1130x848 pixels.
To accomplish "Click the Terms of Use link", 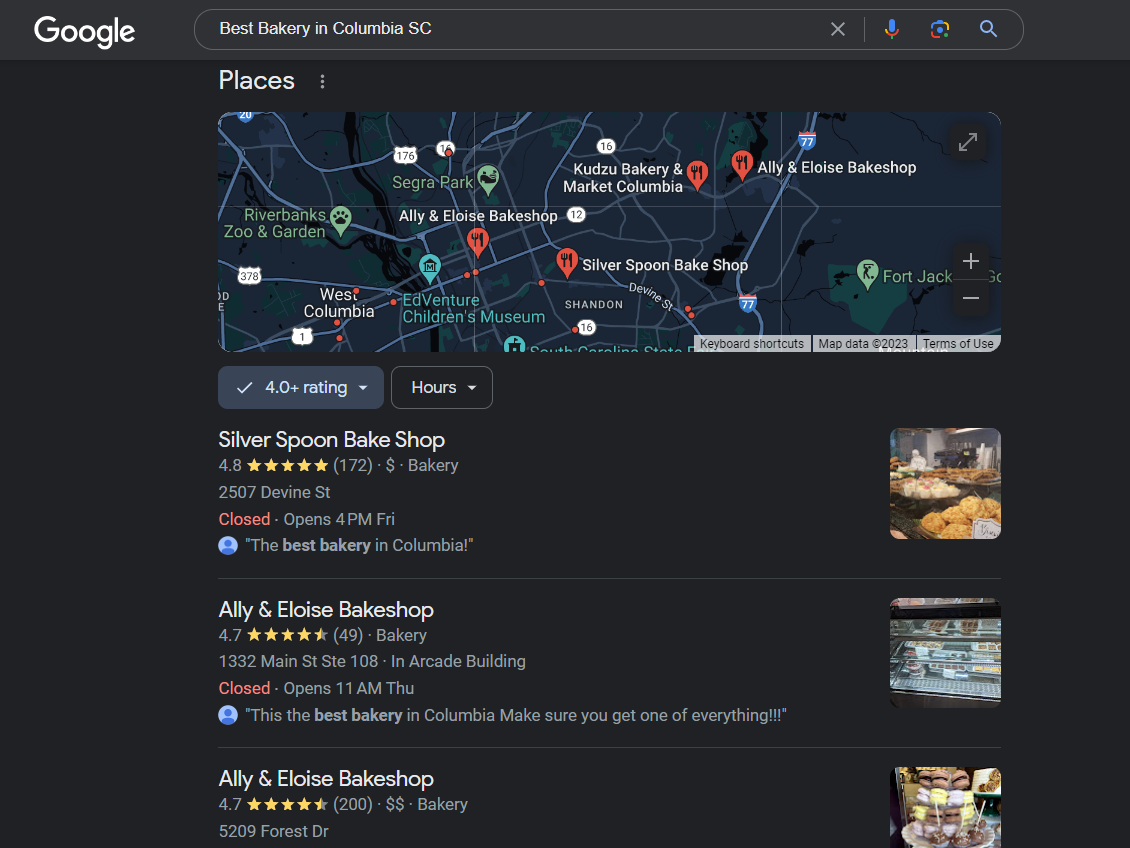I will 957,343.
